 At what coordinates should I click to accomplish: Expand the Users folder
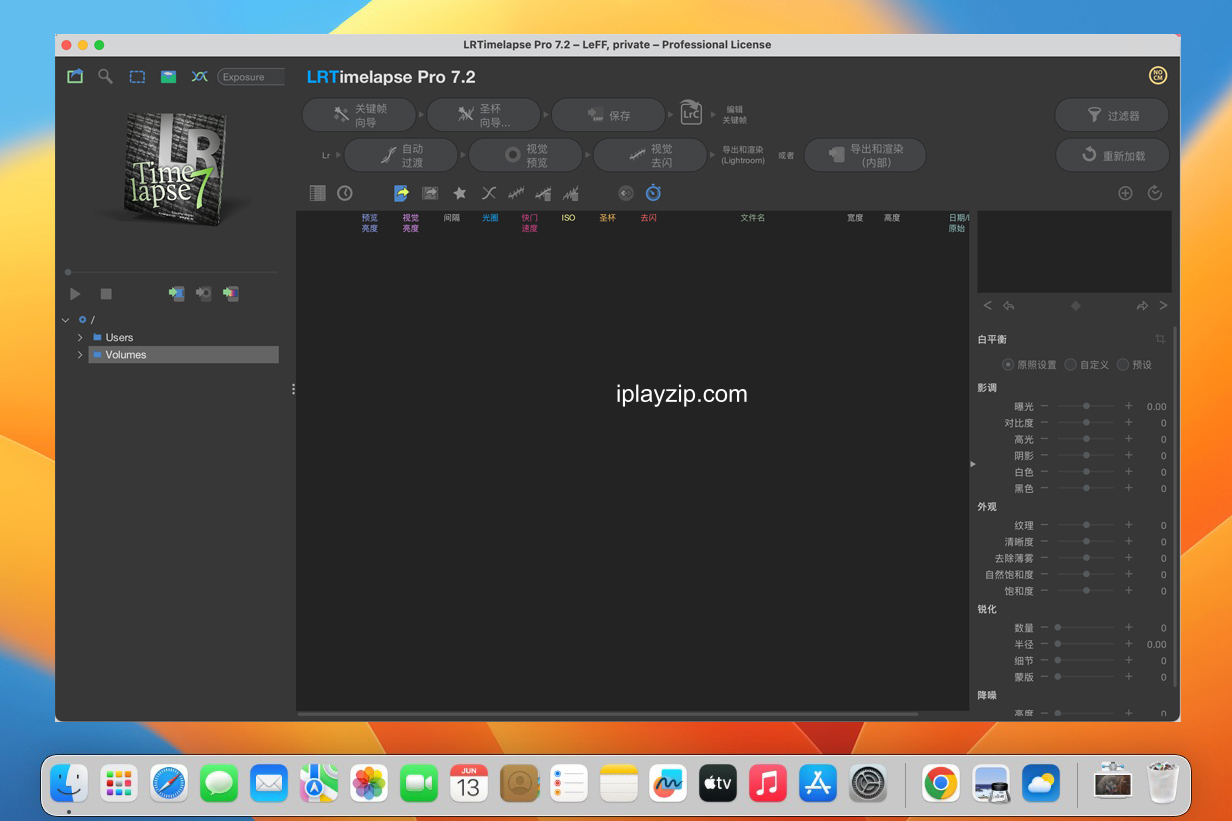click(x=80, y=338)
